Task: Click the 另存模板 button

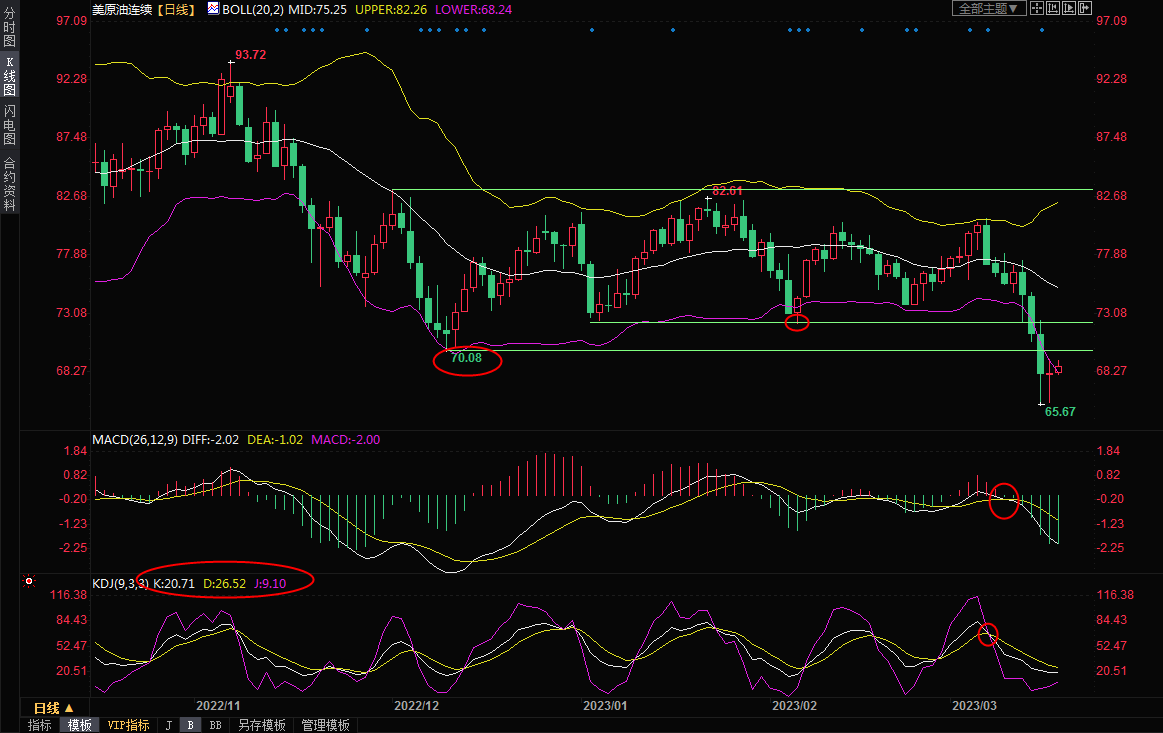Action: [261, 725]
